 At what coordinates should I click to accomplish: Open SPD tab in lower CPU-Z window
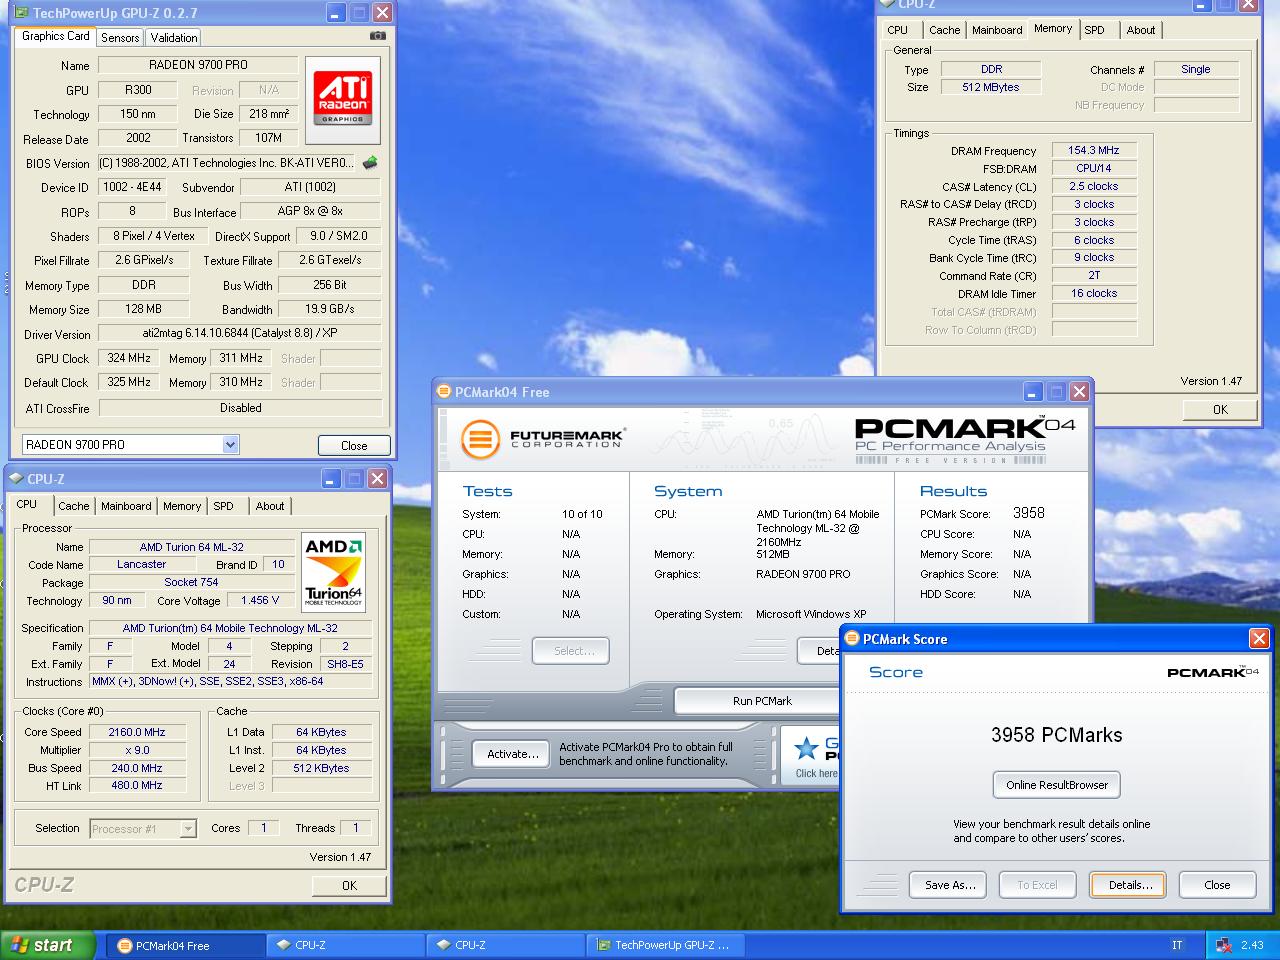pos(224,506)
